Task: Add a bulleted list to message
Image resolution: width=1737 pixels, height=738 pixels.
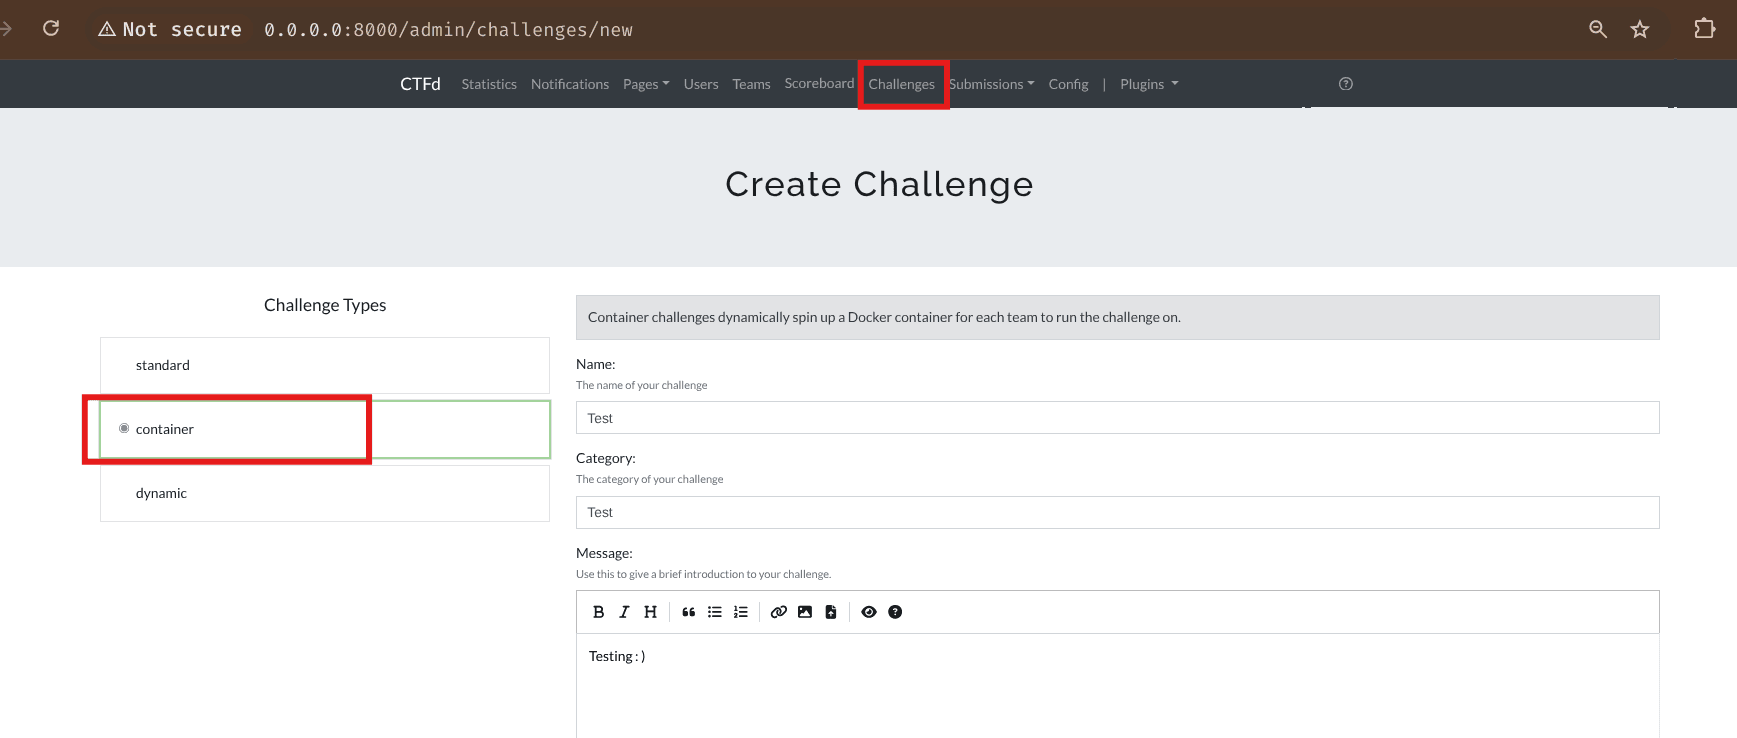Action: (x=714, y=612)
